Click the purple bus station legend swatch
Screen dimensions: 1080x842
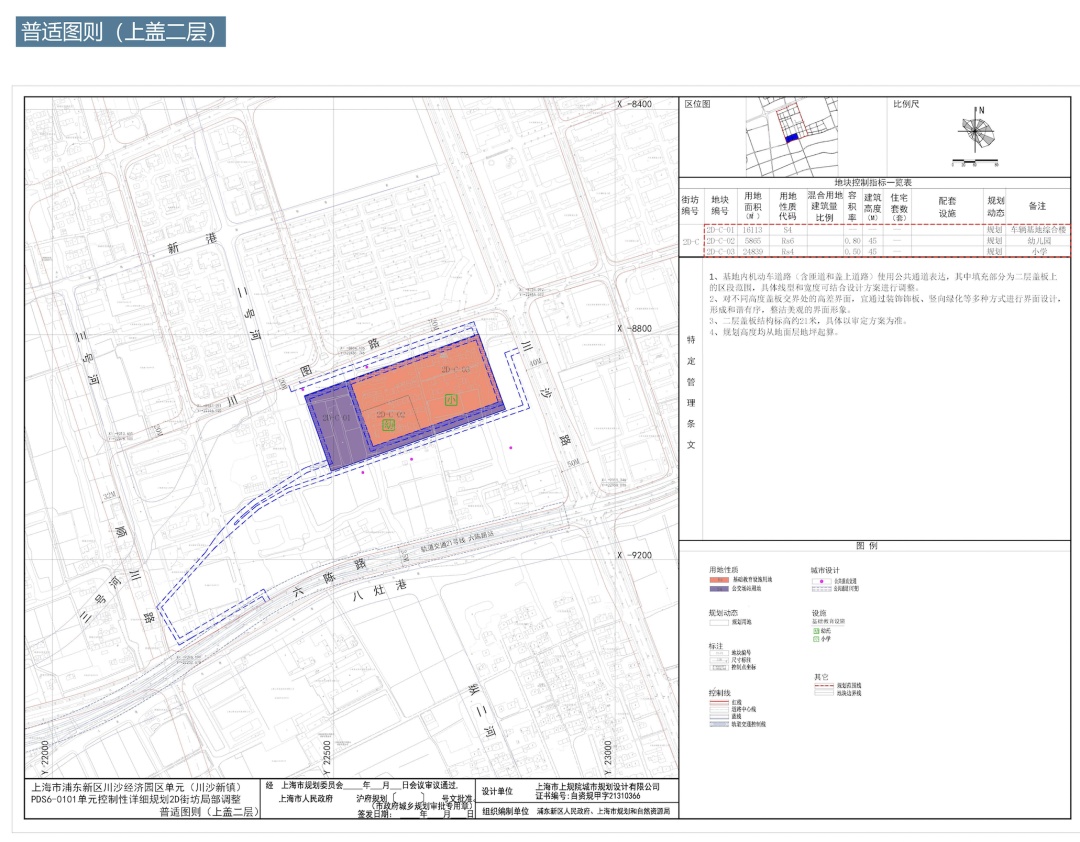[x=719, y=588]
